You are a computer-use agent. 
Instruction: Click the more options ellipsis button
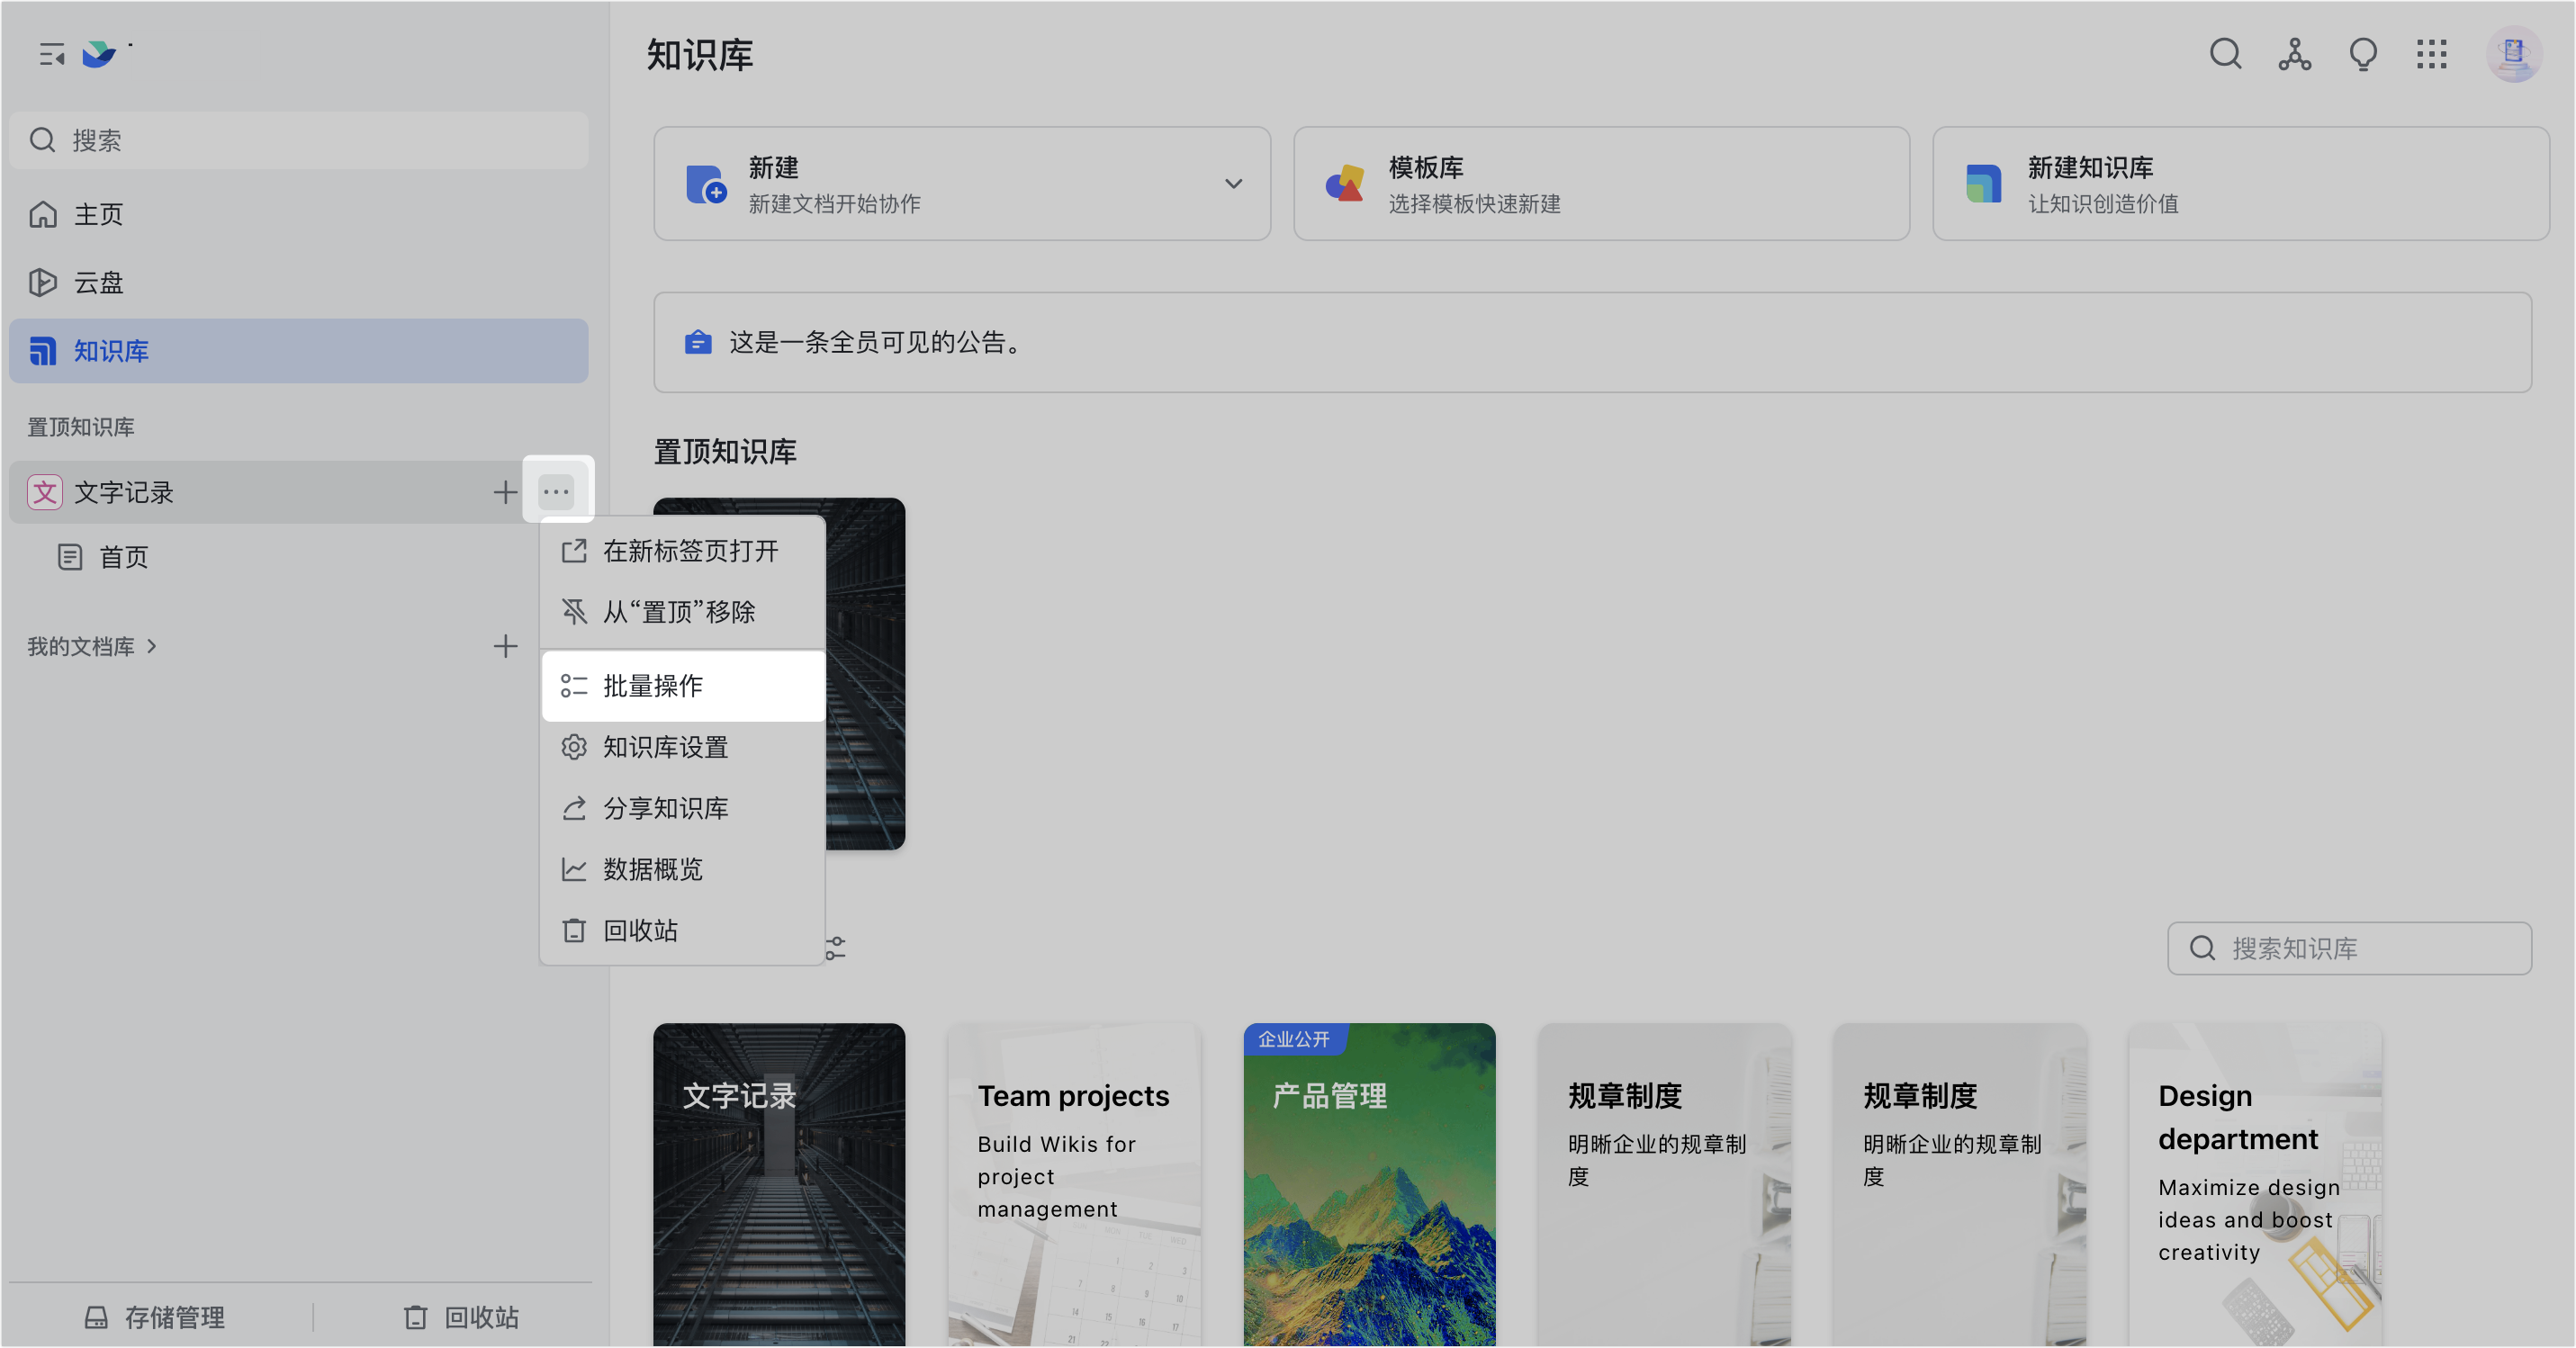(x=557, y=492)
